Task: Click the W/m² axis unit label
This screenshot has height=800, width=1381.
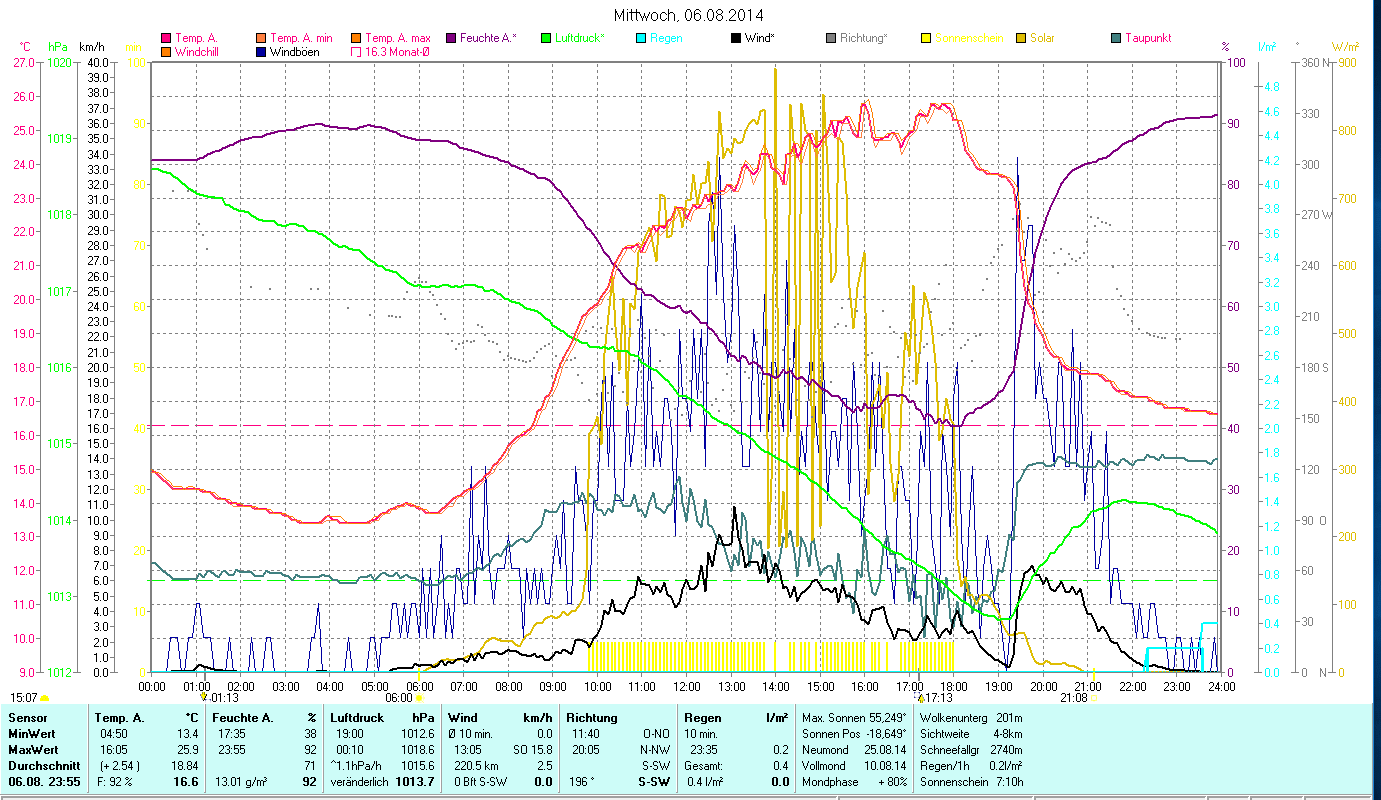Action: [x=1345, y=47]
